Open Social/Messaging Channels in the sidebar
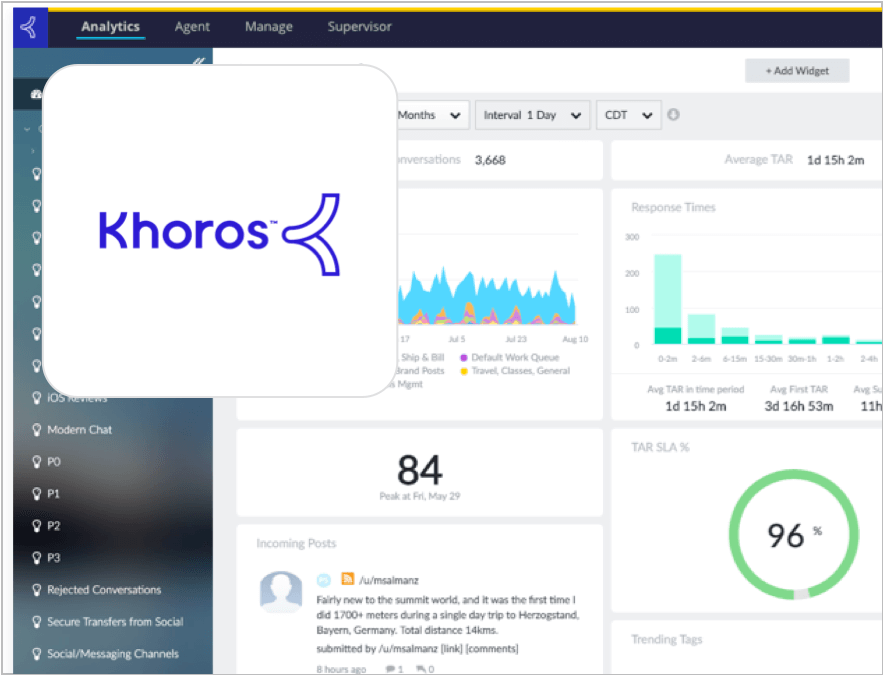This screenshot has width=884, height=676. pos(113,655)
